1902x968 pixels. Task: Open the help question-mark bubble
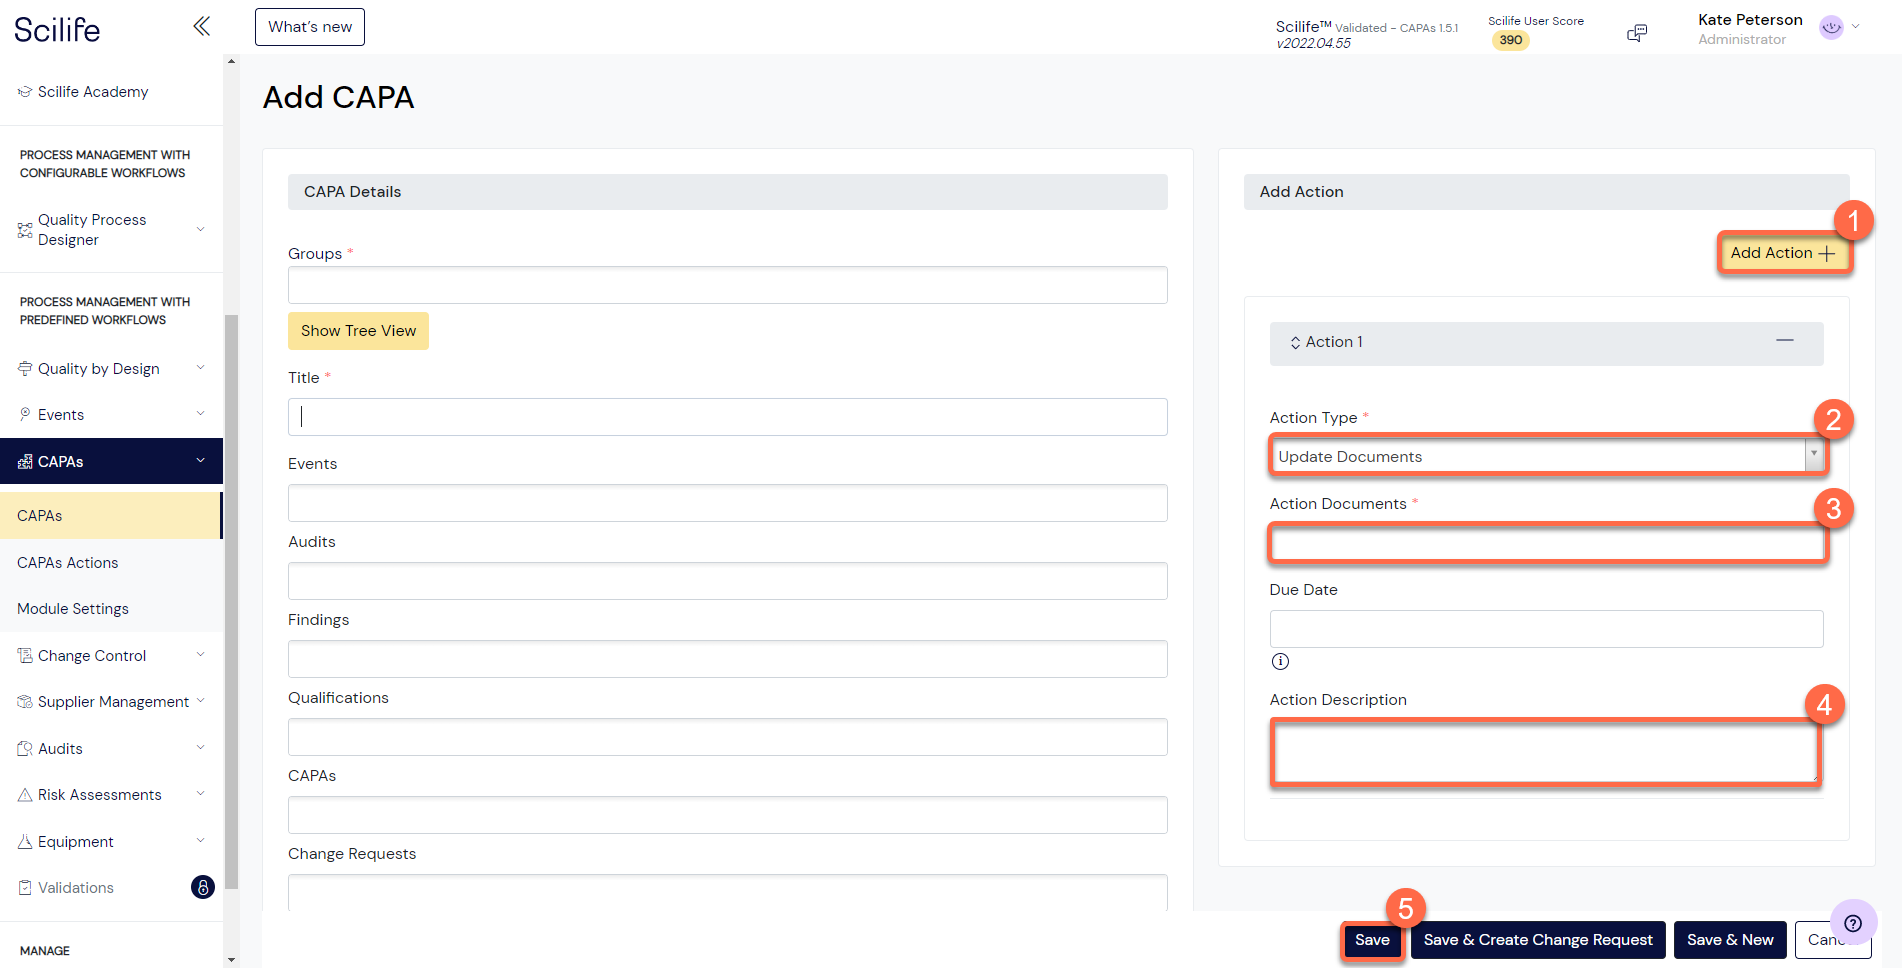(1852, 922)
